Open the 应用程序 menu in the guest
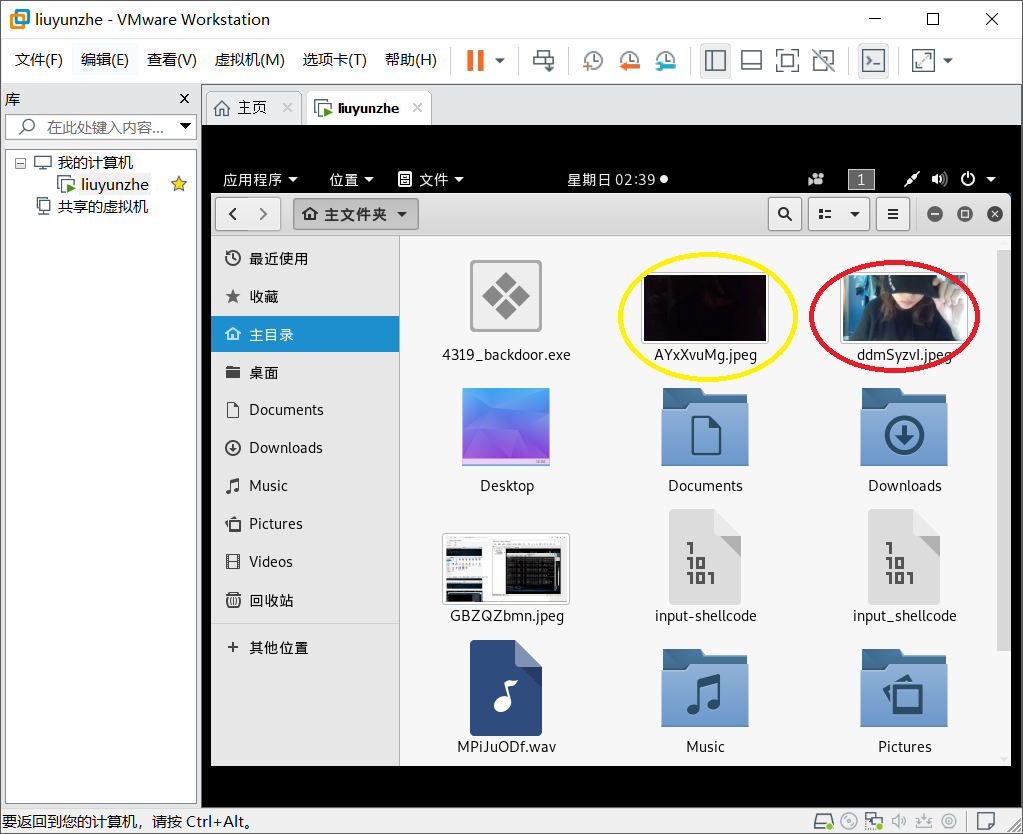 260,179
